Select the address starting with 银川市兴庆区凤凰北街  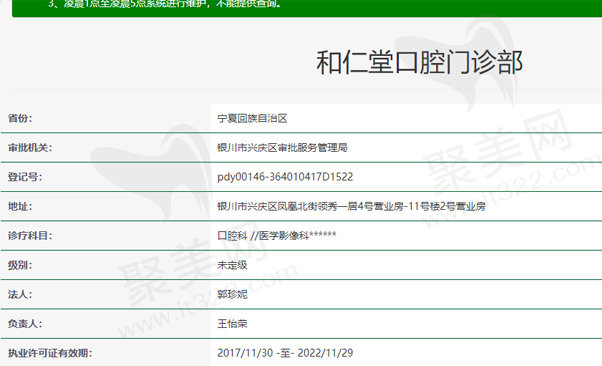pyautogui.click(x=351, y=207)
